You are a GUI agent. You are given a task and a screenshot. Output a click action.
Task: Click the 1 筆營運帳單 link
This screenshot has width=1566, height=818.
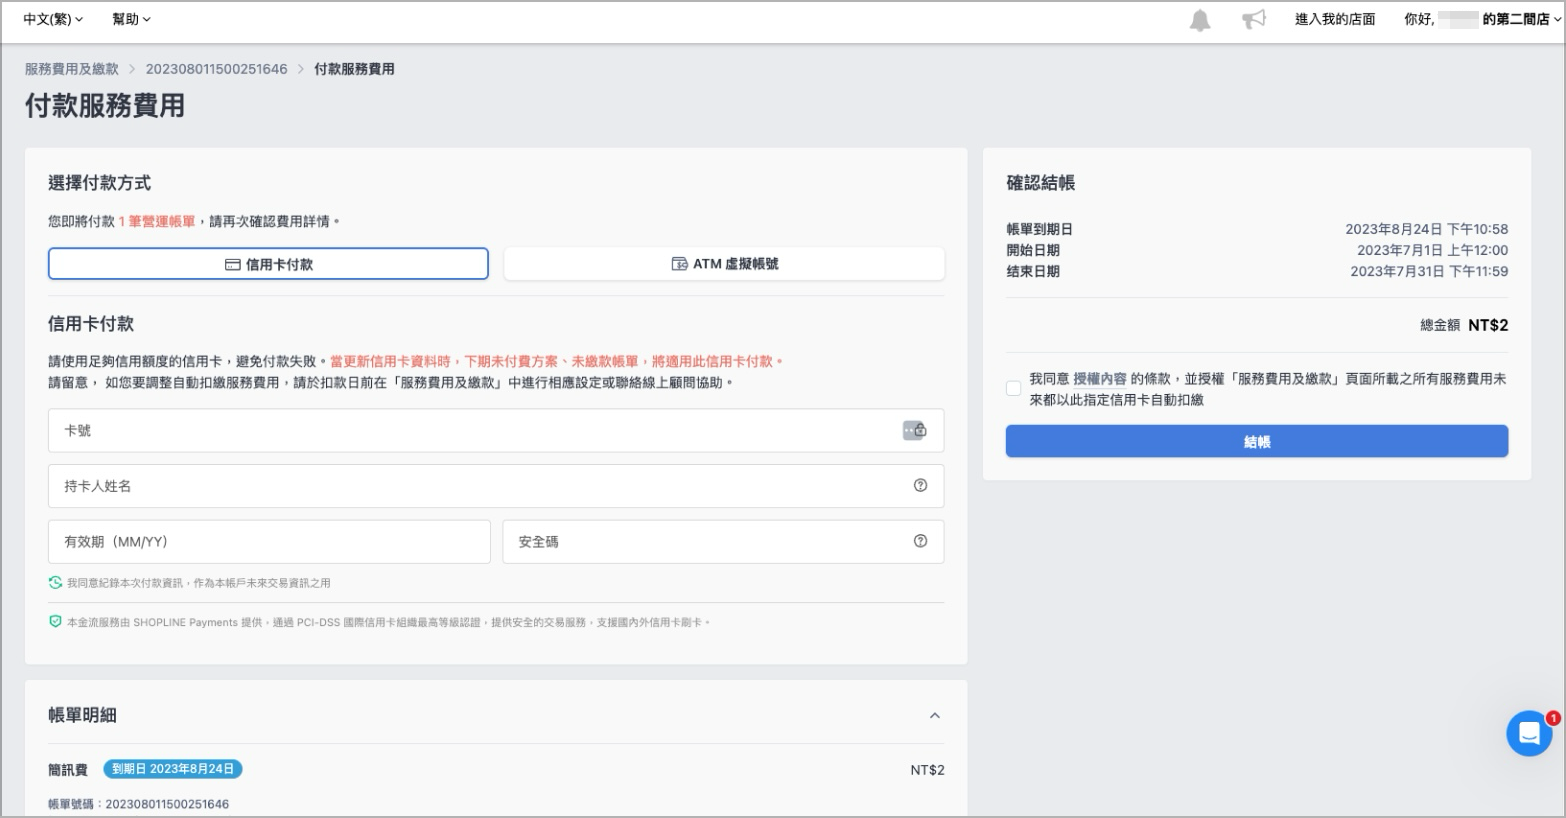click(x=157, y=221)
